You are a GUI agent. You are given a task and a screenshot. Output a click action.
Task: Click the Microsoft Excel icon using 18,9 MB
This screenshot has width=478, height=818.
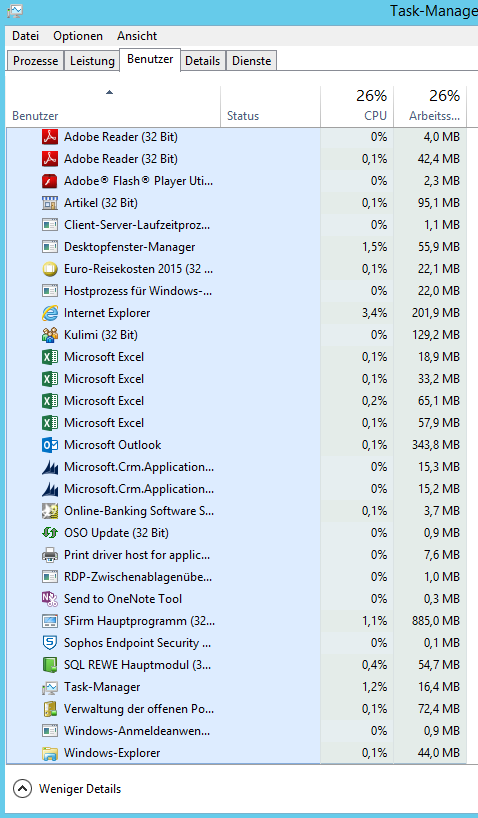50,357
